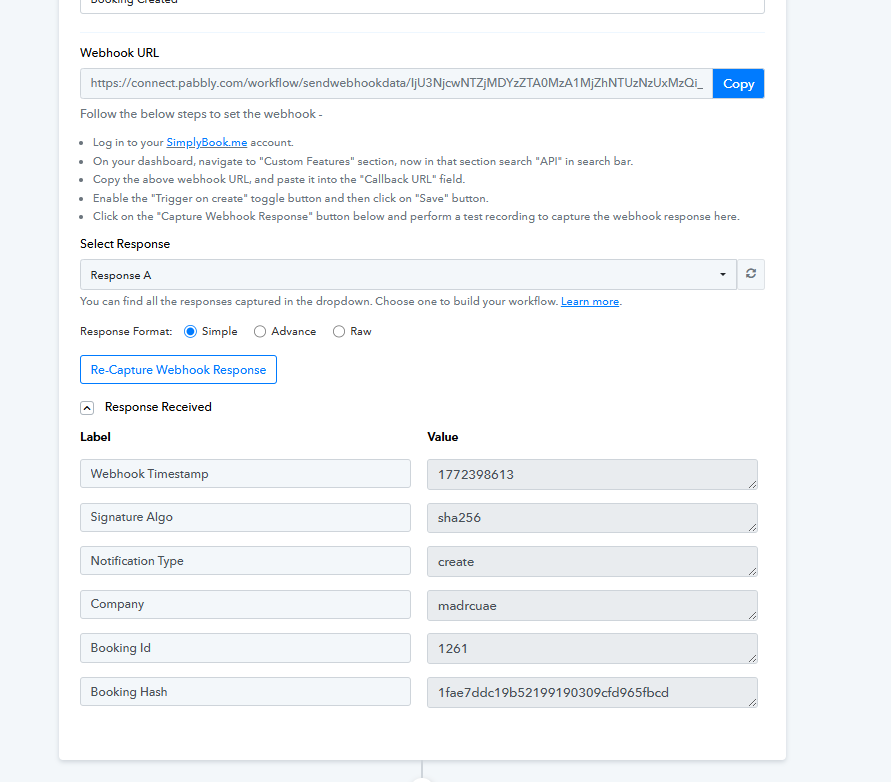Click the Booking Id value field
Image resolution: width=891 pixels, height=782 pixels.
point(590,648)
